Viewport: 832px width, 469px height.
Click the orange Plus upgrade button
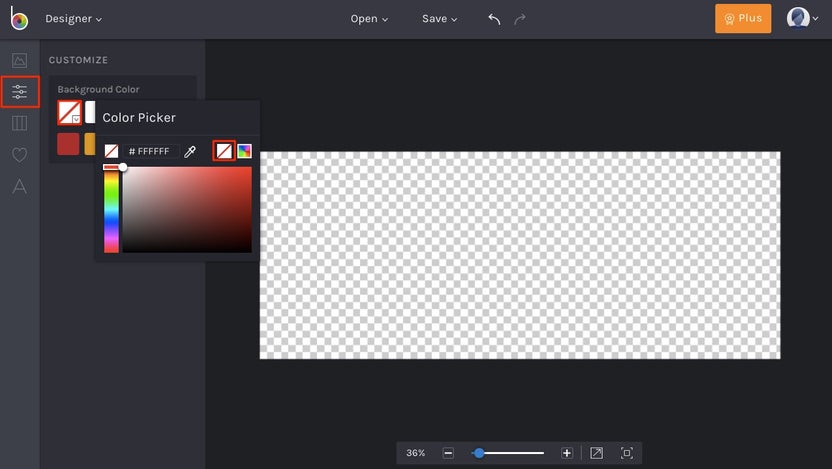pos(743,19)
